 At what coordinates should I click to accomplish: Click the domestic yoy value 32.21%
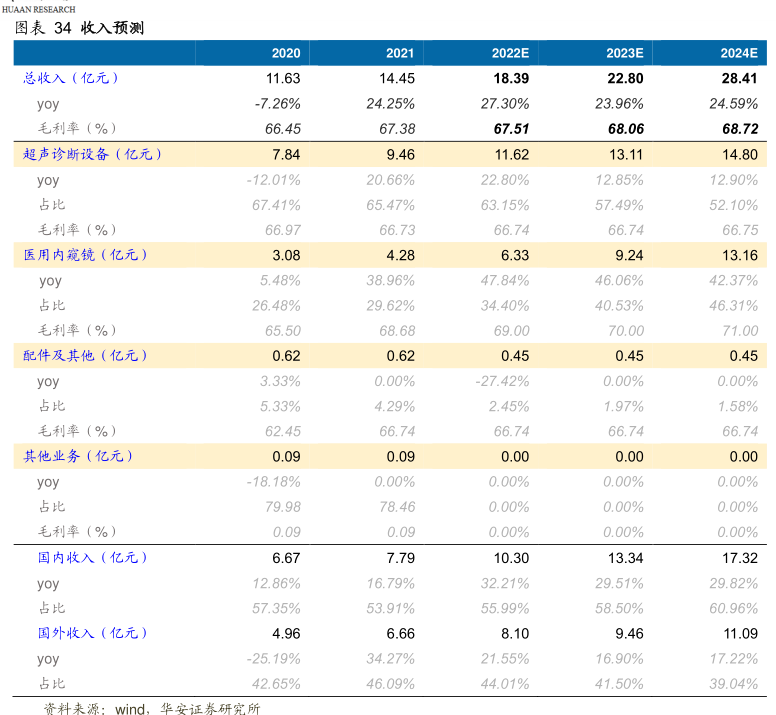point(505,584)
